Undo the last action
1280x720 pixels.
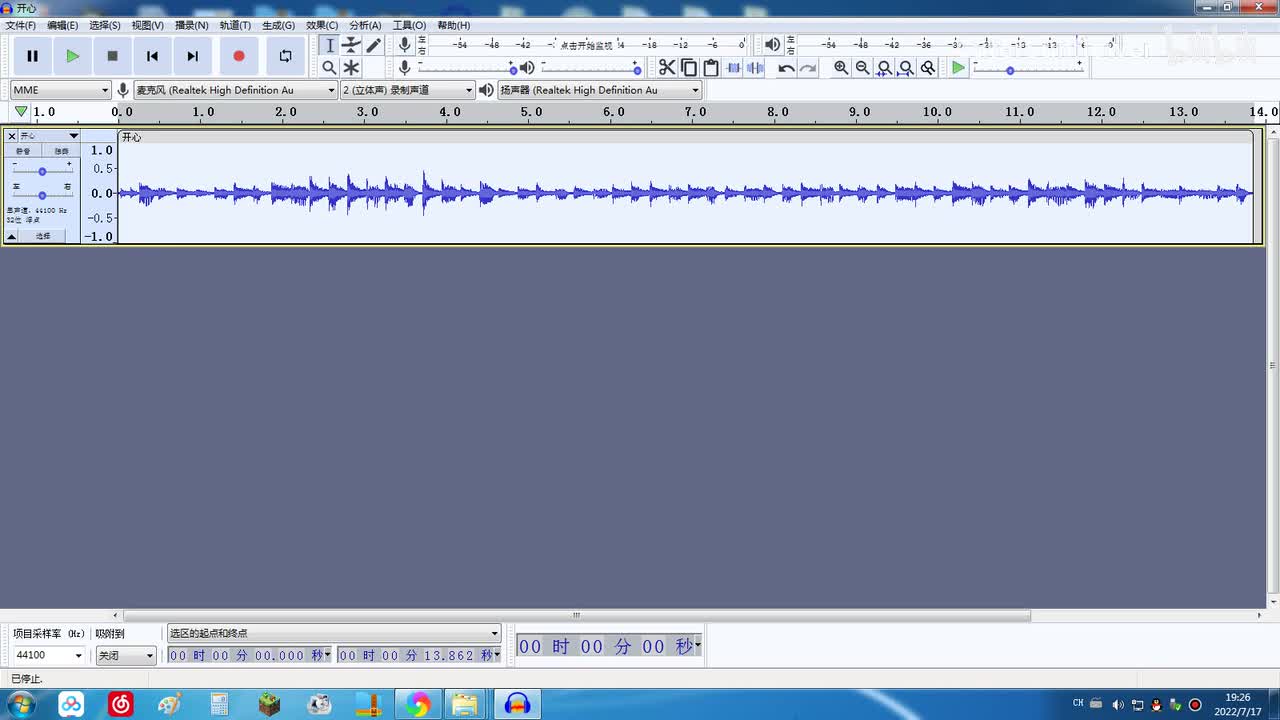(786, 67)
